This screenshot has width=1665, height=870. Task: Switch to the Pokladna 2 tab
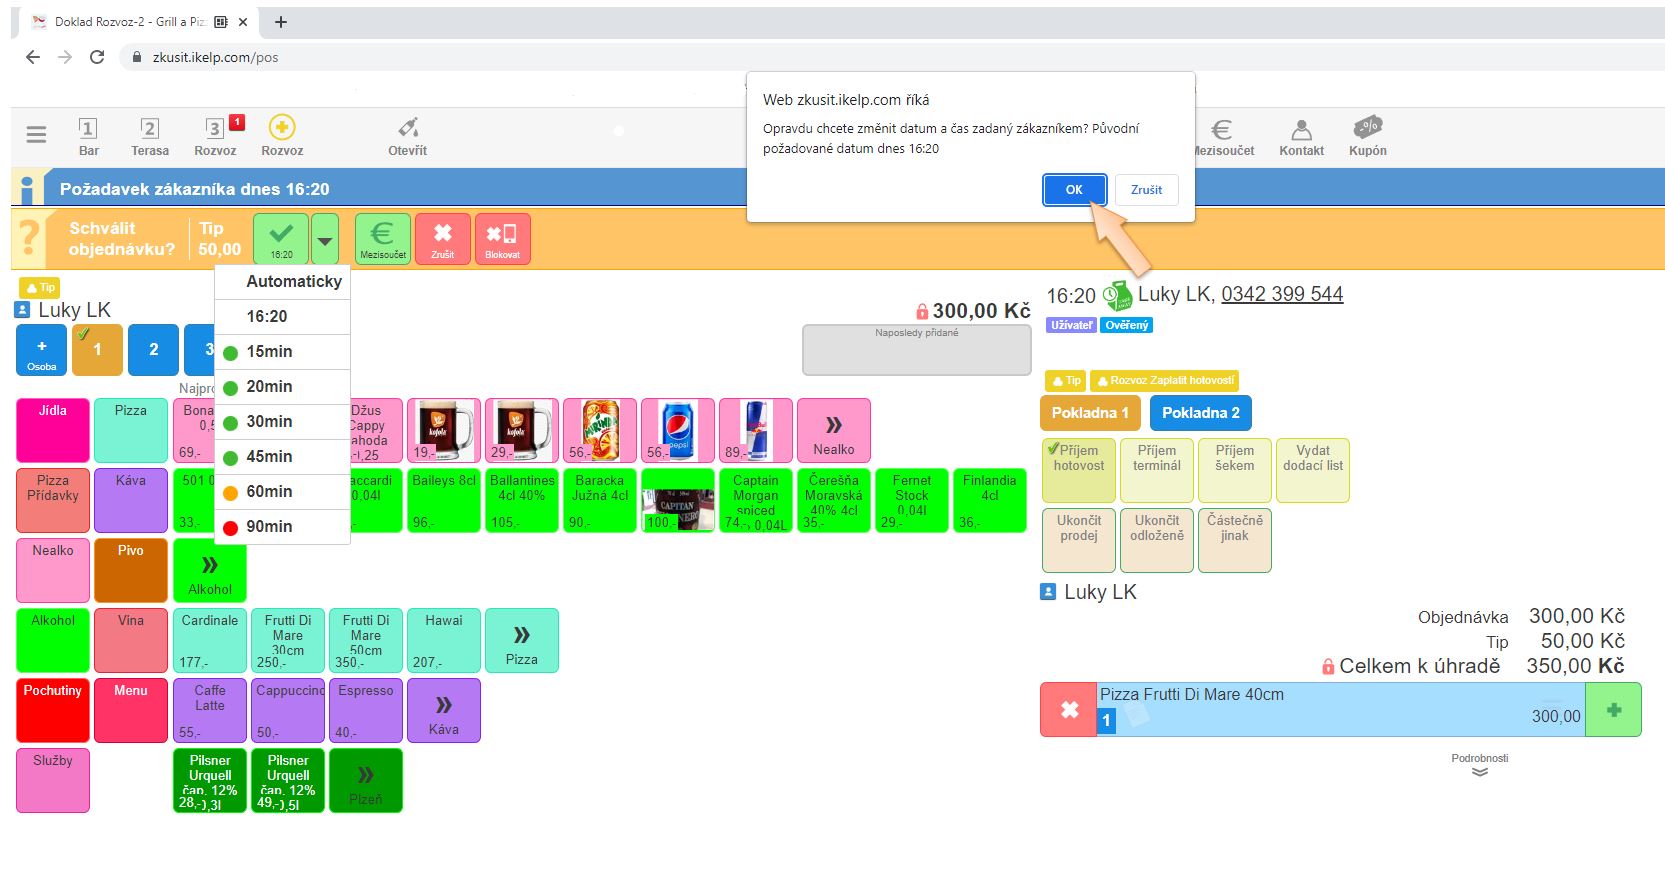(x=1200, y=413)
